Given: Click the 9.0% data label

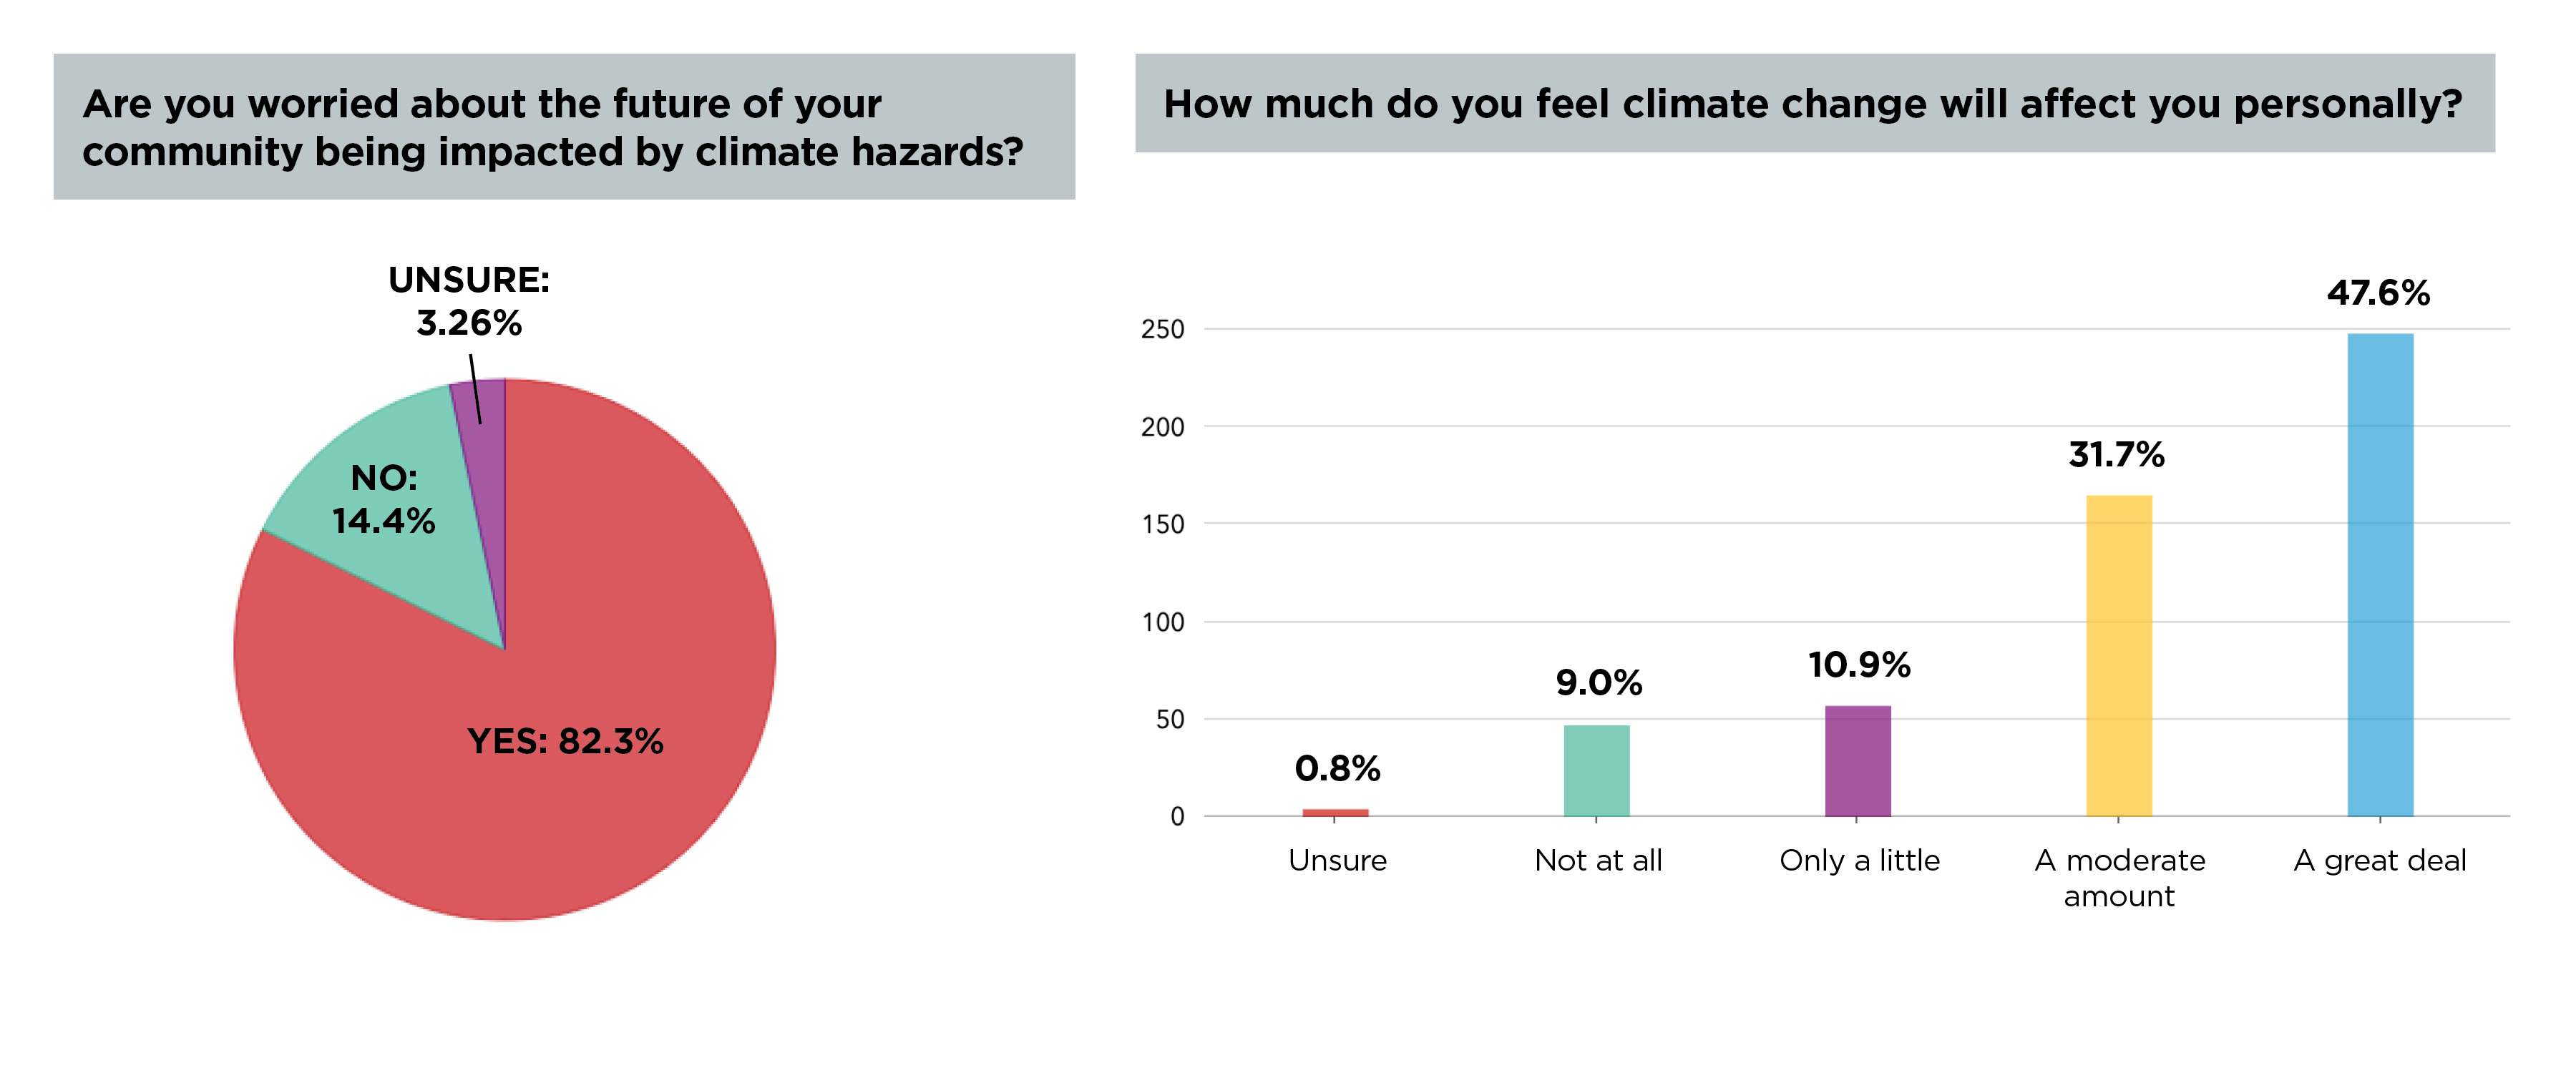Looking at the screenshot, I should [x=1598, y=683].
